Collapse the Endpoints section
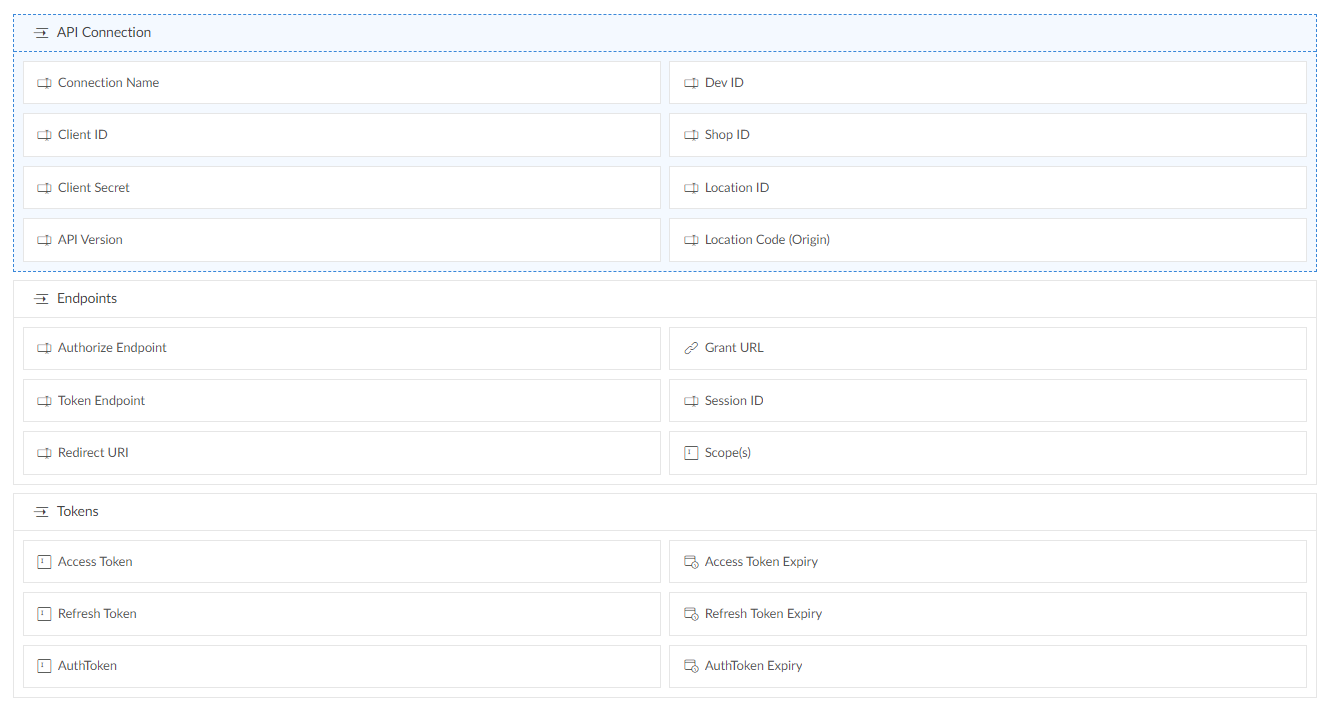The width and height of the screenshot is (1325, 713). pyautogui.click(x=41, y=299)
